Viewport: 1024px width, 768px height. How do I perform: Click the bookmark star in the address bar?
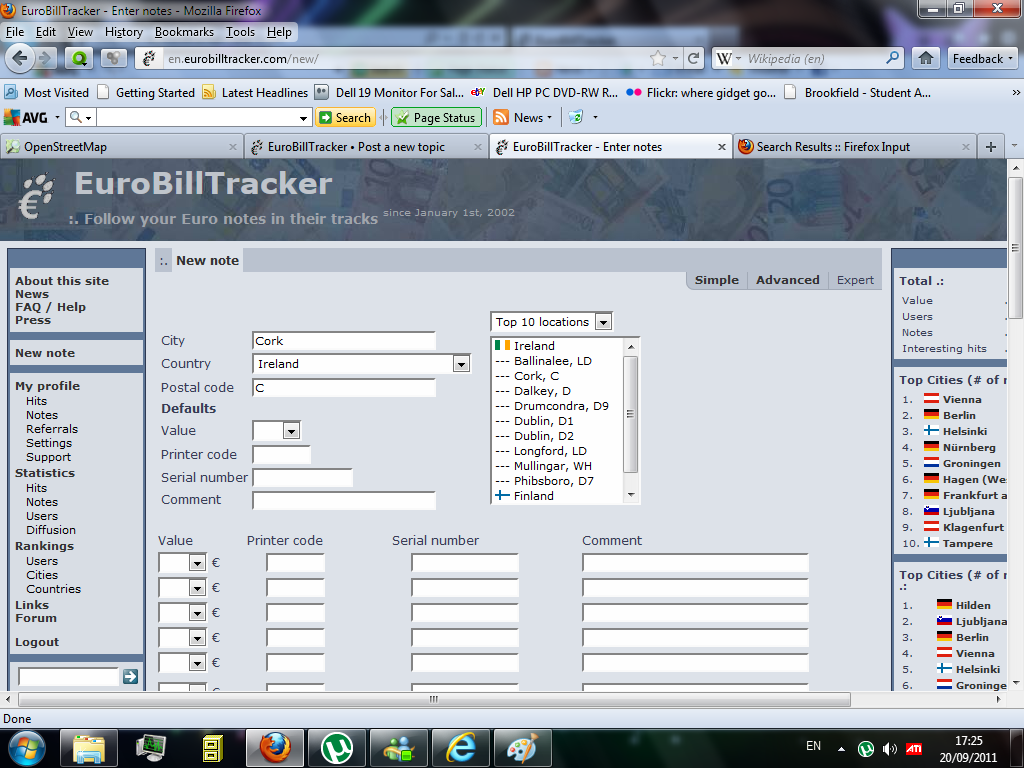point(657,58)
